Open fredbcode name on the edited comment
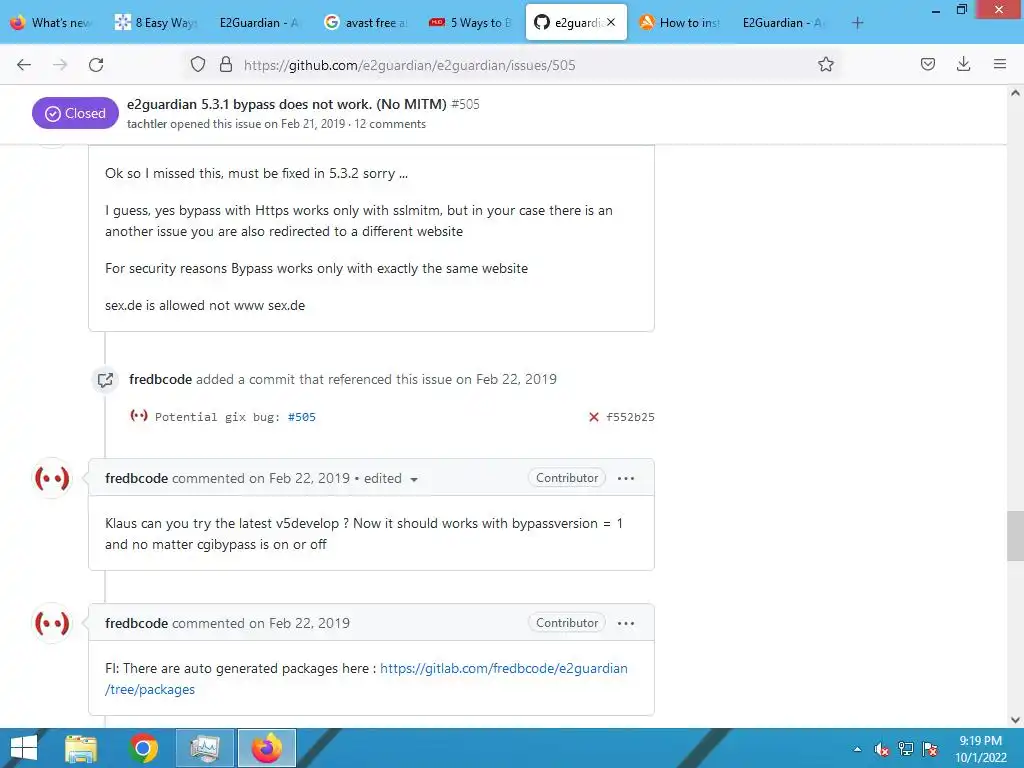The image size is (1024, 768). click(136, 478)
